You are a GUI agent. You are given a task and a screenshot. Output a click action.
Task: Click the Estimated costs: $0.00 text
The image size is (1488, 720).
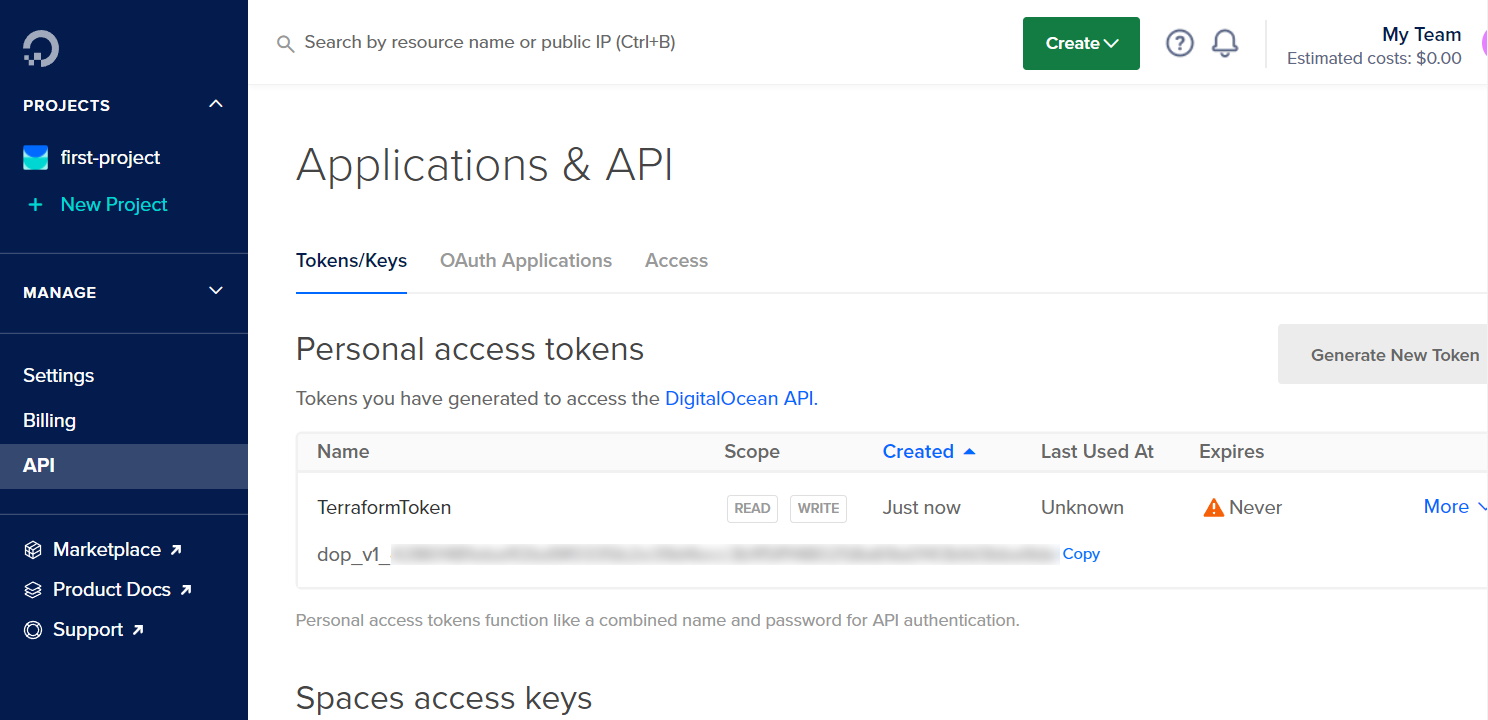[1374, 59]
